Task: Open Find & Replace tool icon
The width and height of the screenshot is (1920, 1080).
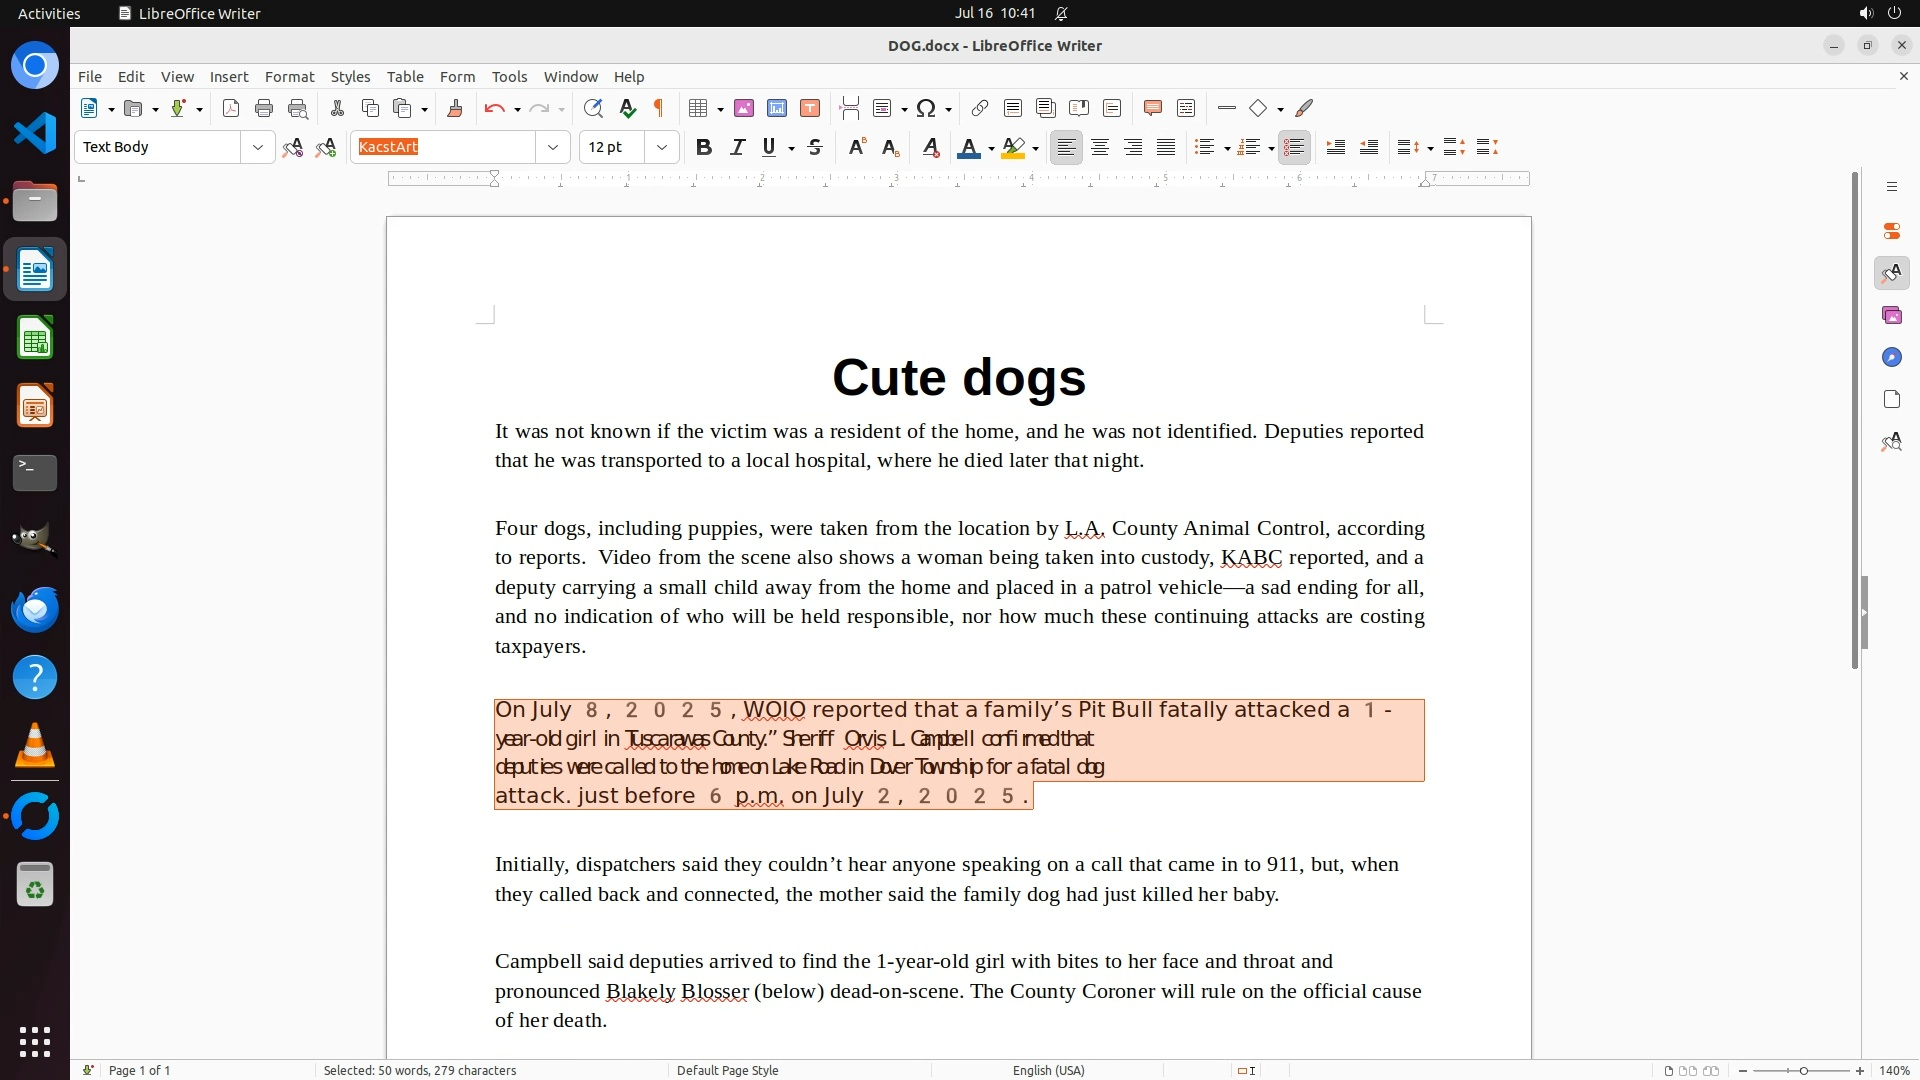Action: (593, 109)
